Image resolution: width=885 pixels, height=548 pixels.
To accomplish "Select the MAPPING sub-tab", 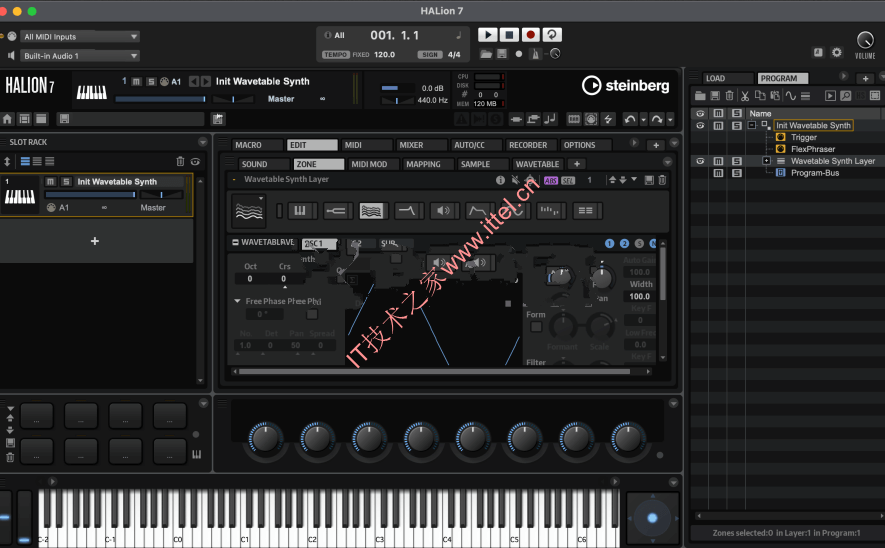I will 428,164.
